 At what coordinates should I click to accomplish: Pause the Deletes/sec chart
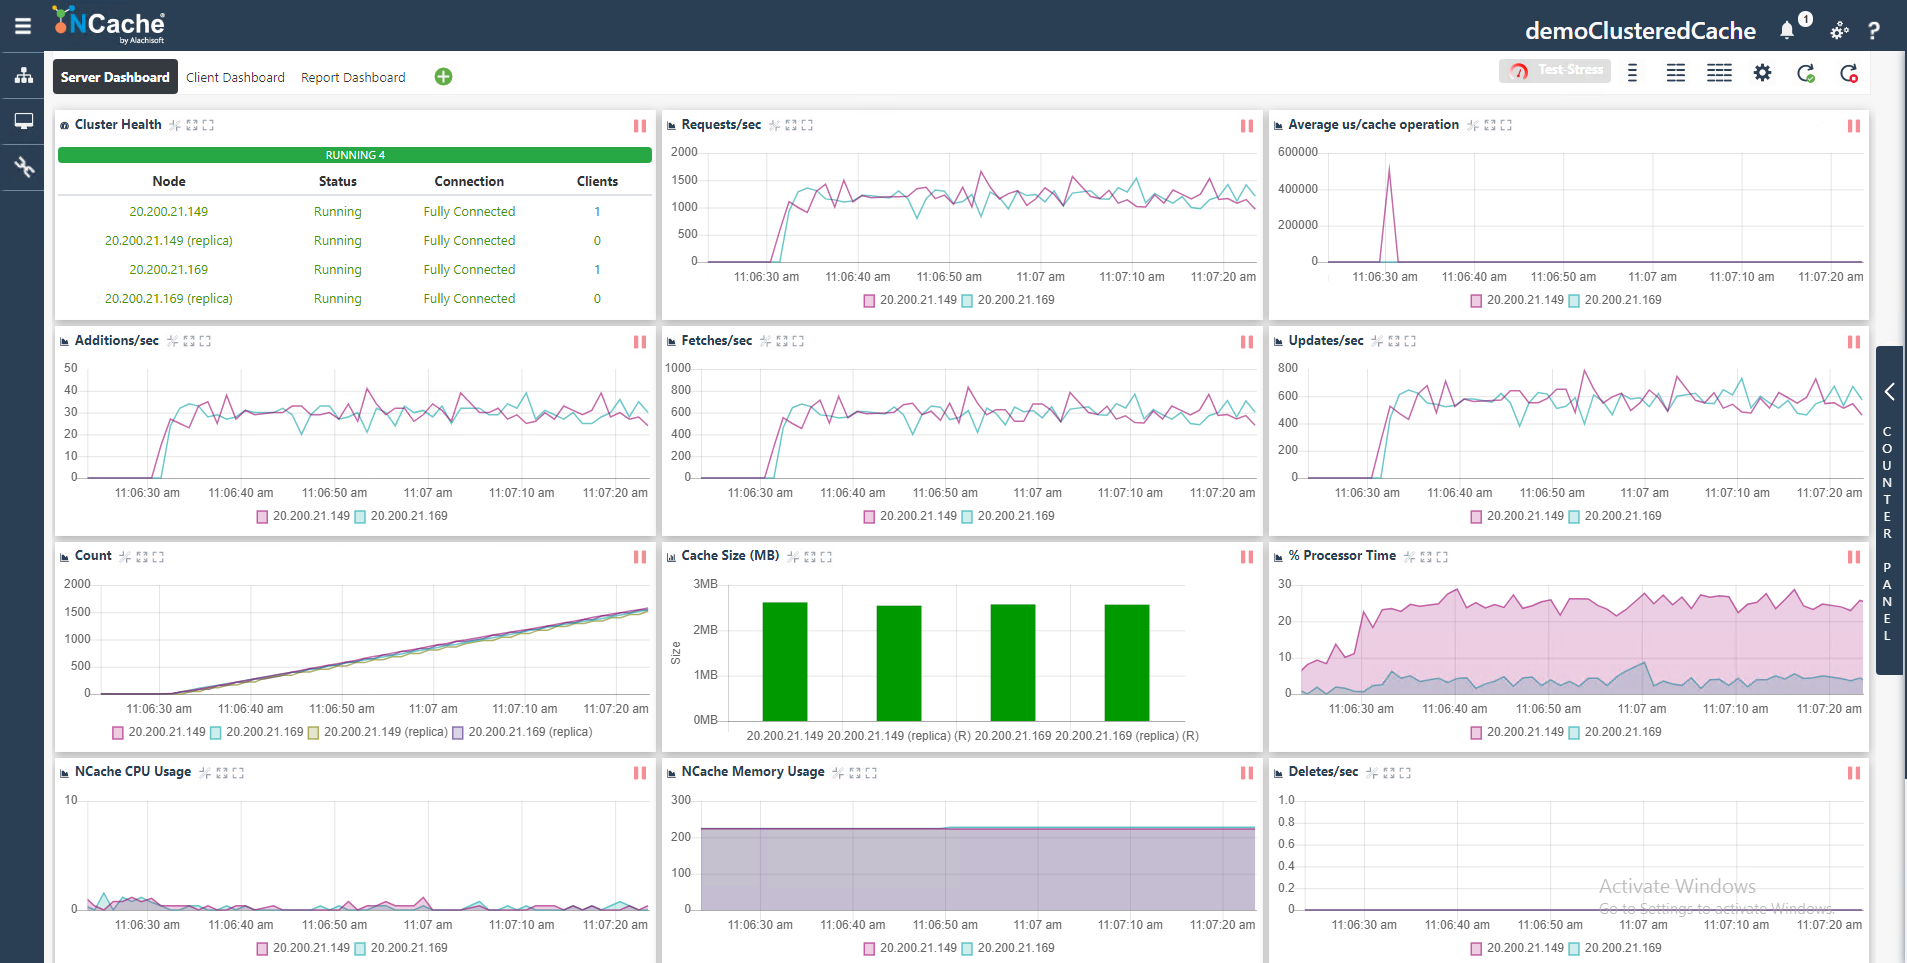pyautogui.click(x=1854, y=773)
